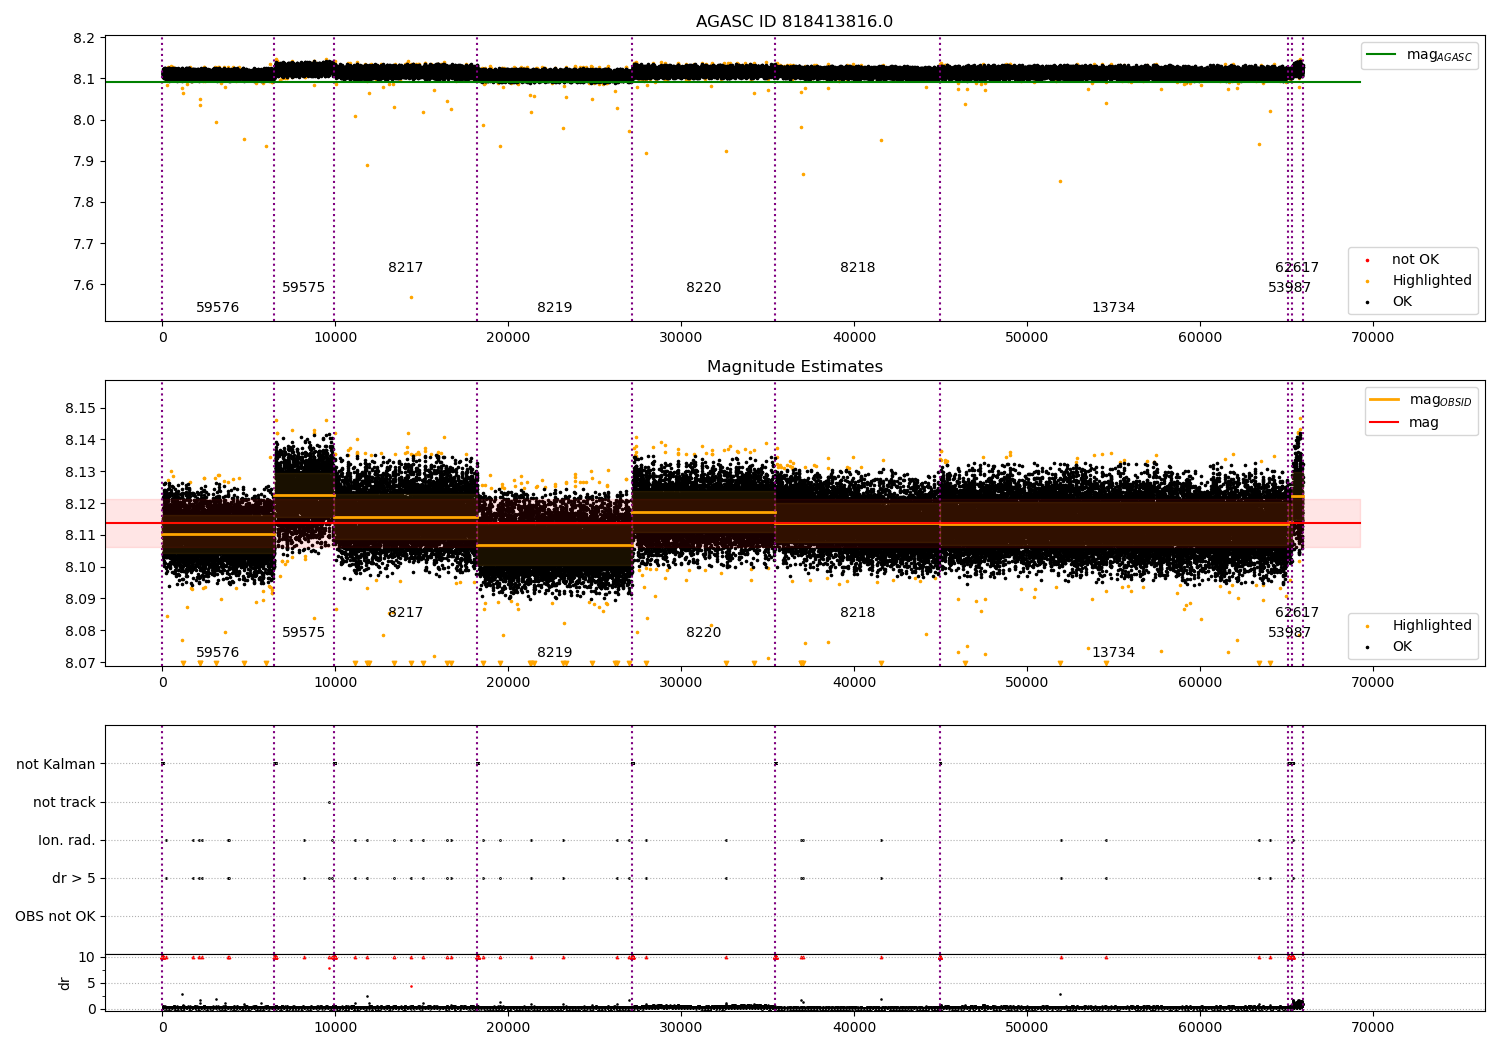The width and height of the screenshot is (1500, 1050).
Task: Click the 7.6 y-axis tick label
Action: tap(85, 285)
